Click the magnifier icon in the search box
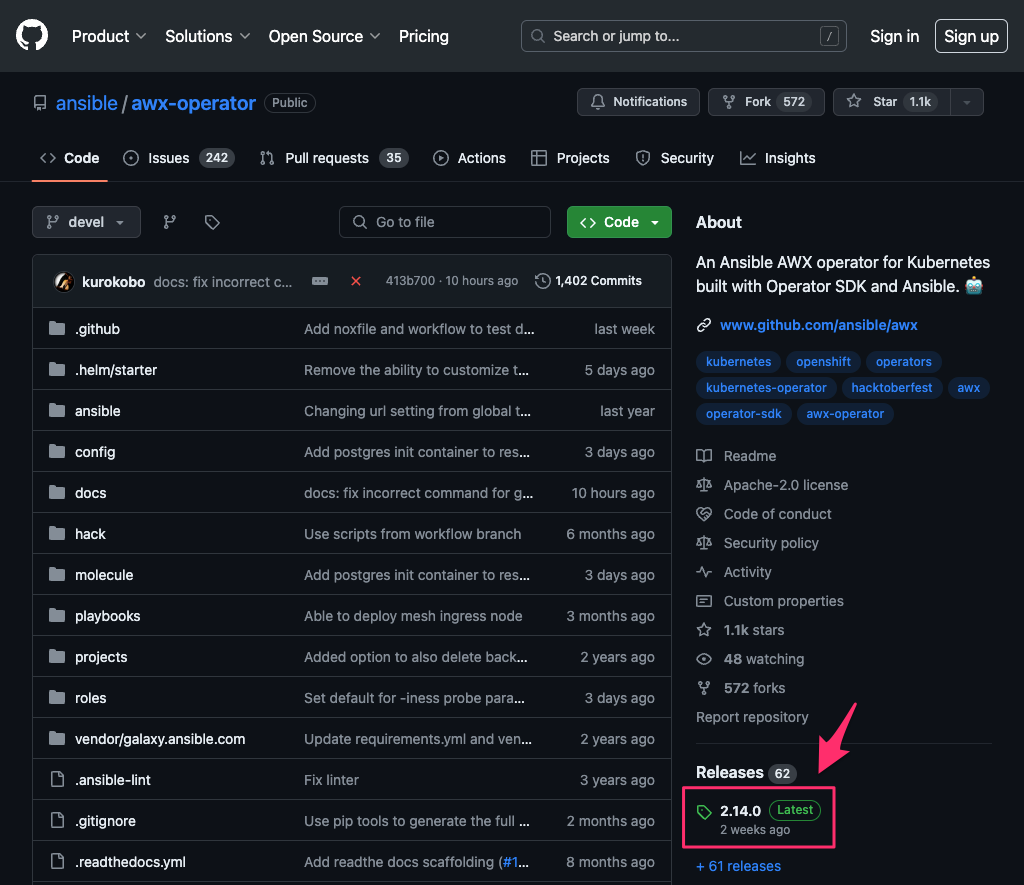 537,36
